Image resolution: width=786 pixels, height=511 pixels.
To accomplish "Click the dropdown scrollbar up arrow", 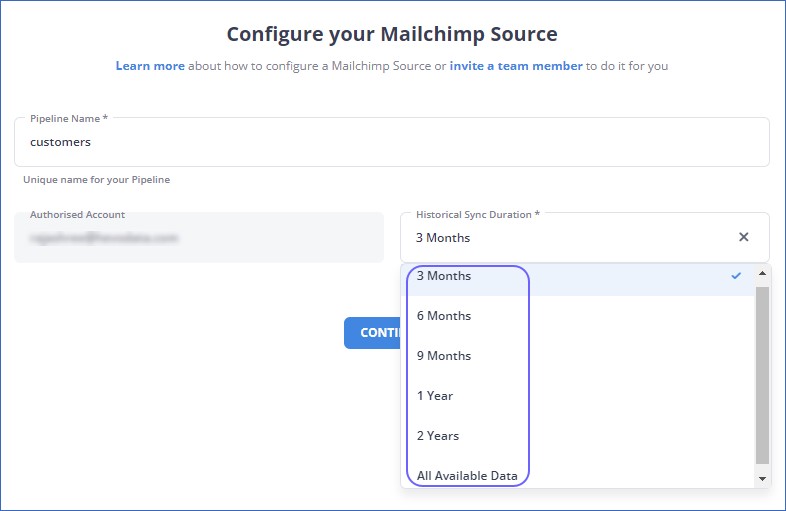I will (x=762, y=273).
